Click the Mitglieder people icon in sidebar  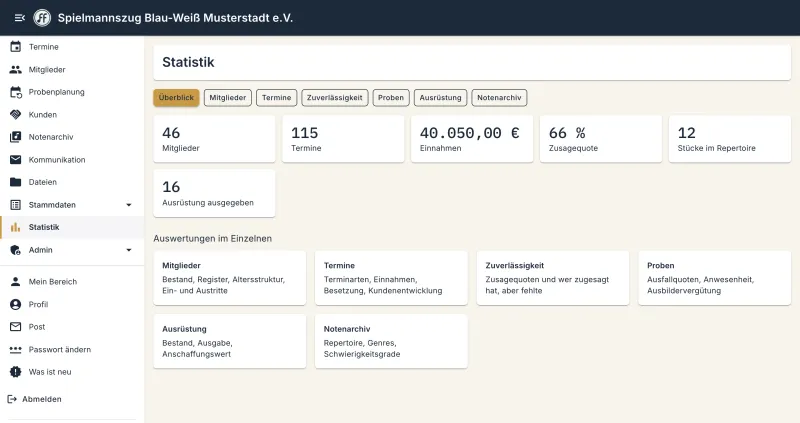[16, 69]
